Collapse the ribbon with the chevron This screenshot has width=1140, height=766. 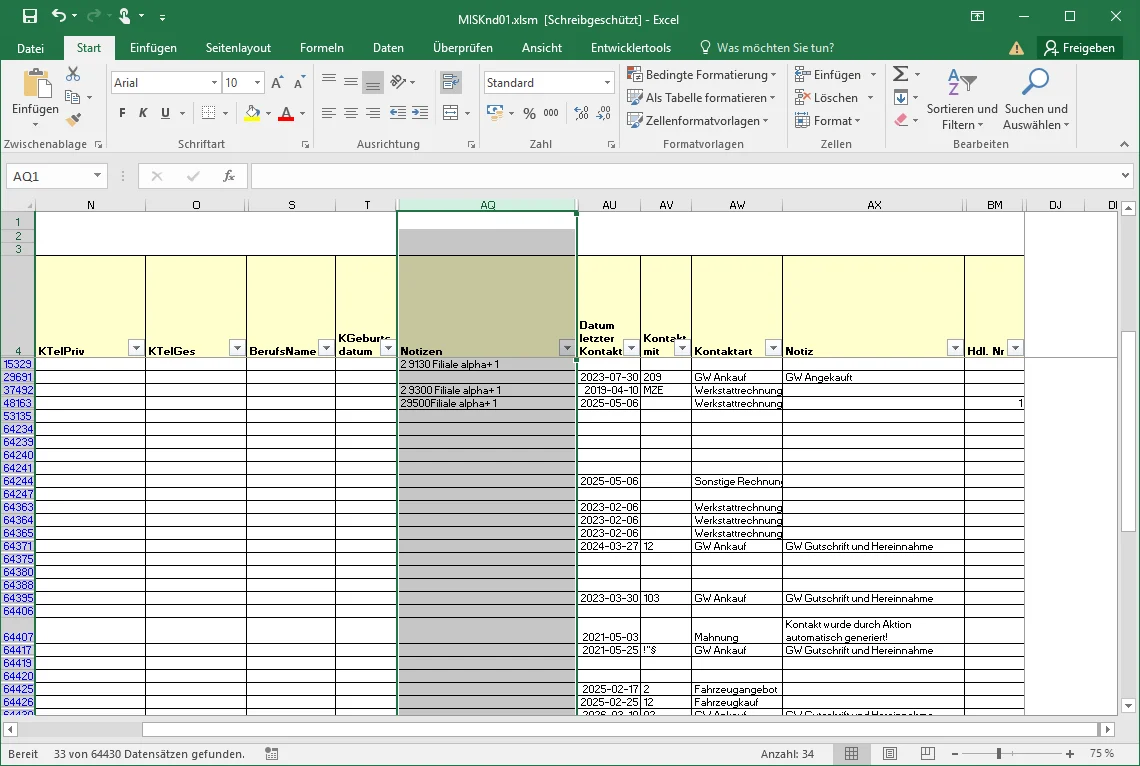pyautogui.click(x=1124, y=144)
